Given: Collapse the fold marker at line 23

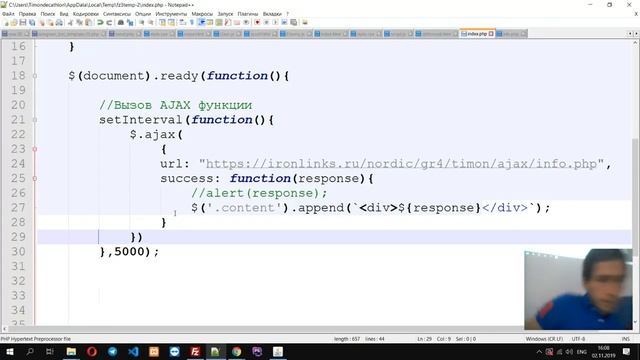Looking at the screenshot, I should [x=35, y=149].
